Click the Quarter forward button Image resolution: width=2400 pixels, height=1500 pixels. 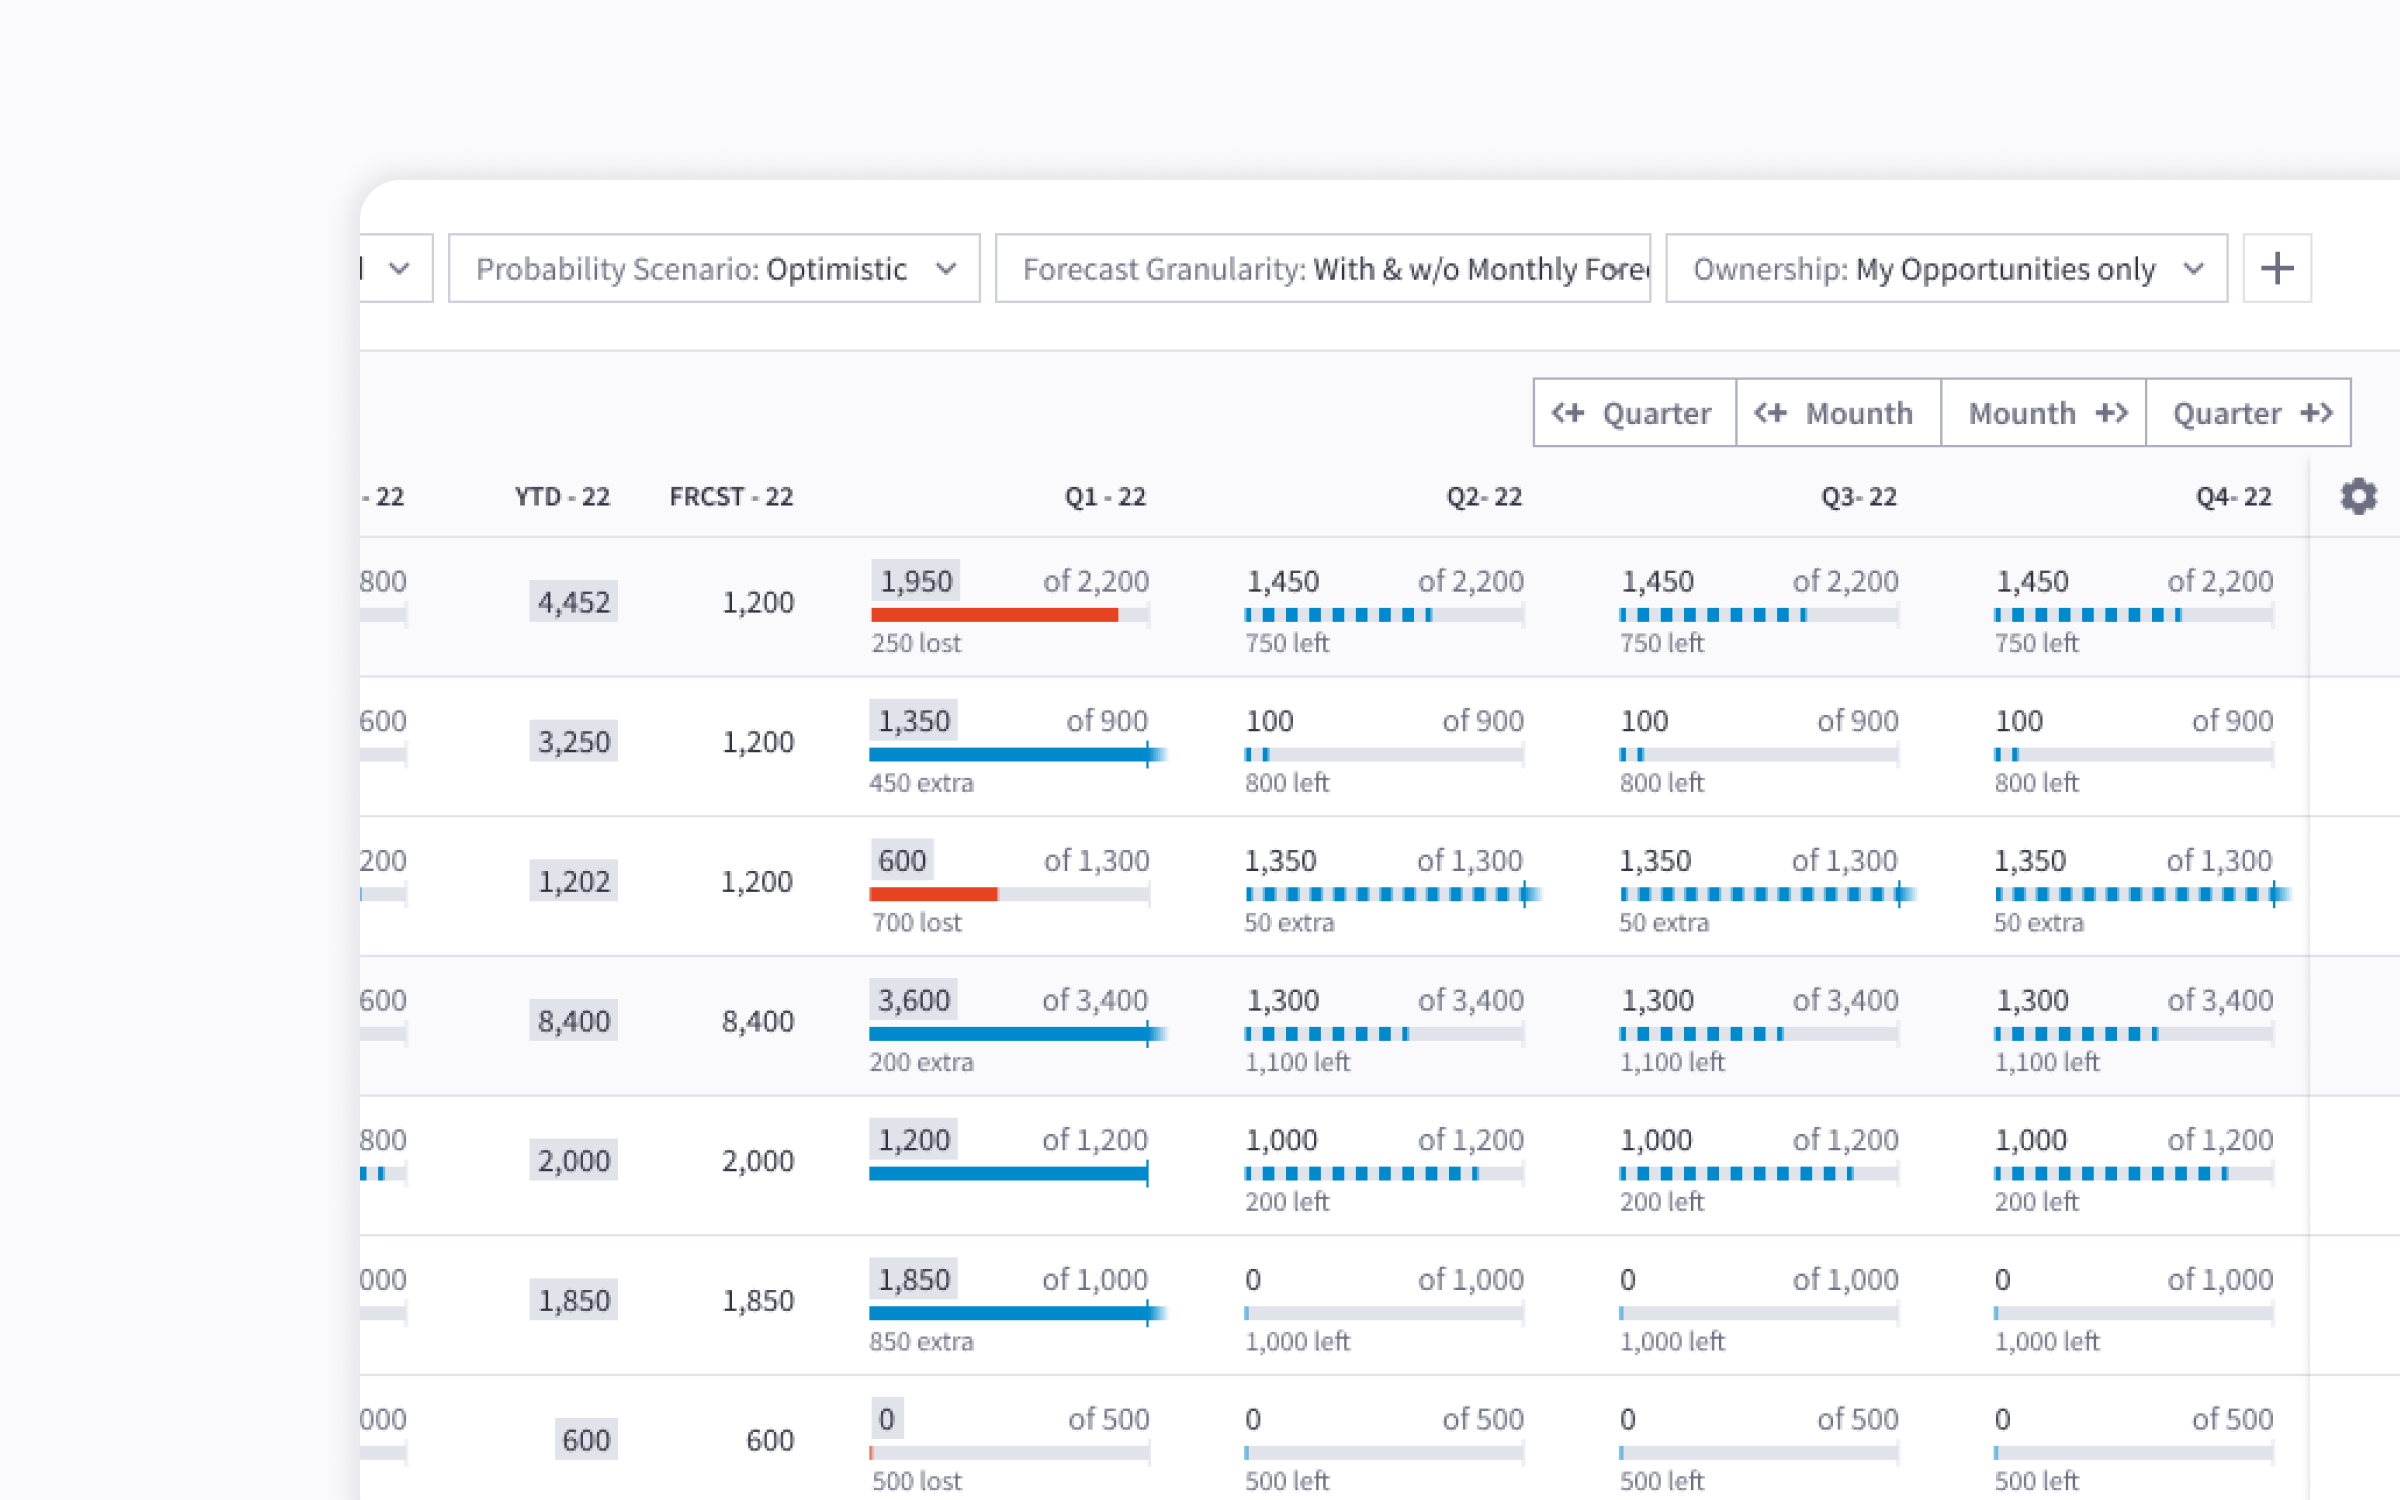(x=2248, y=412)
